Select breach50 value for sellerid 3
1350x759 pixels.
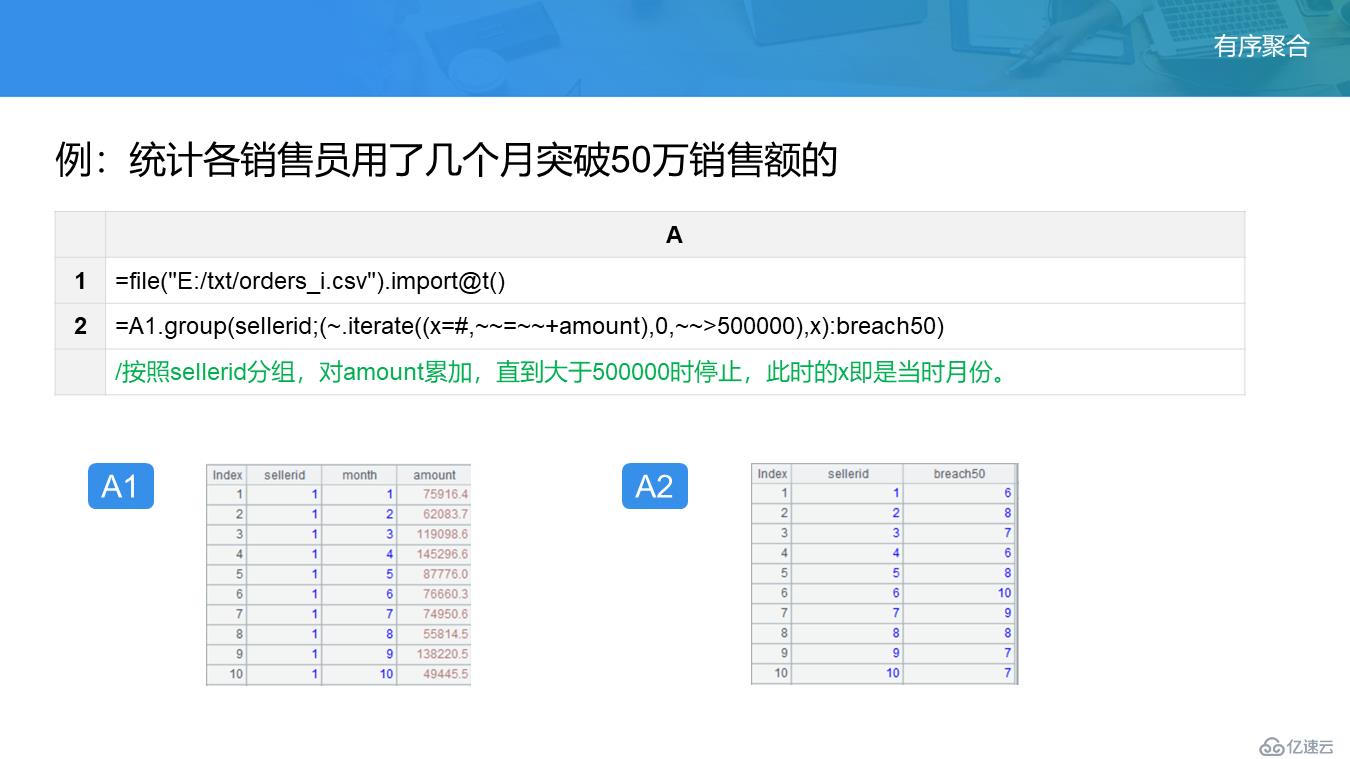[959, 533]
